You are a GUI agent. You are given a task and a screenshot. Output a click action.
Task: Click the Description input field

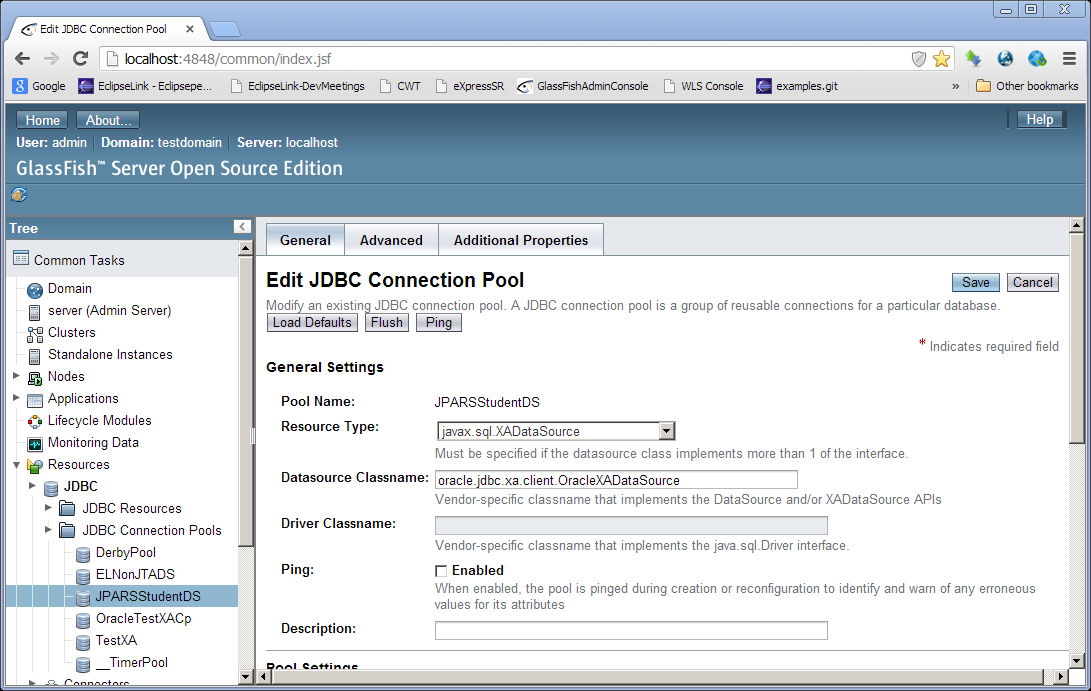(631, 630)
